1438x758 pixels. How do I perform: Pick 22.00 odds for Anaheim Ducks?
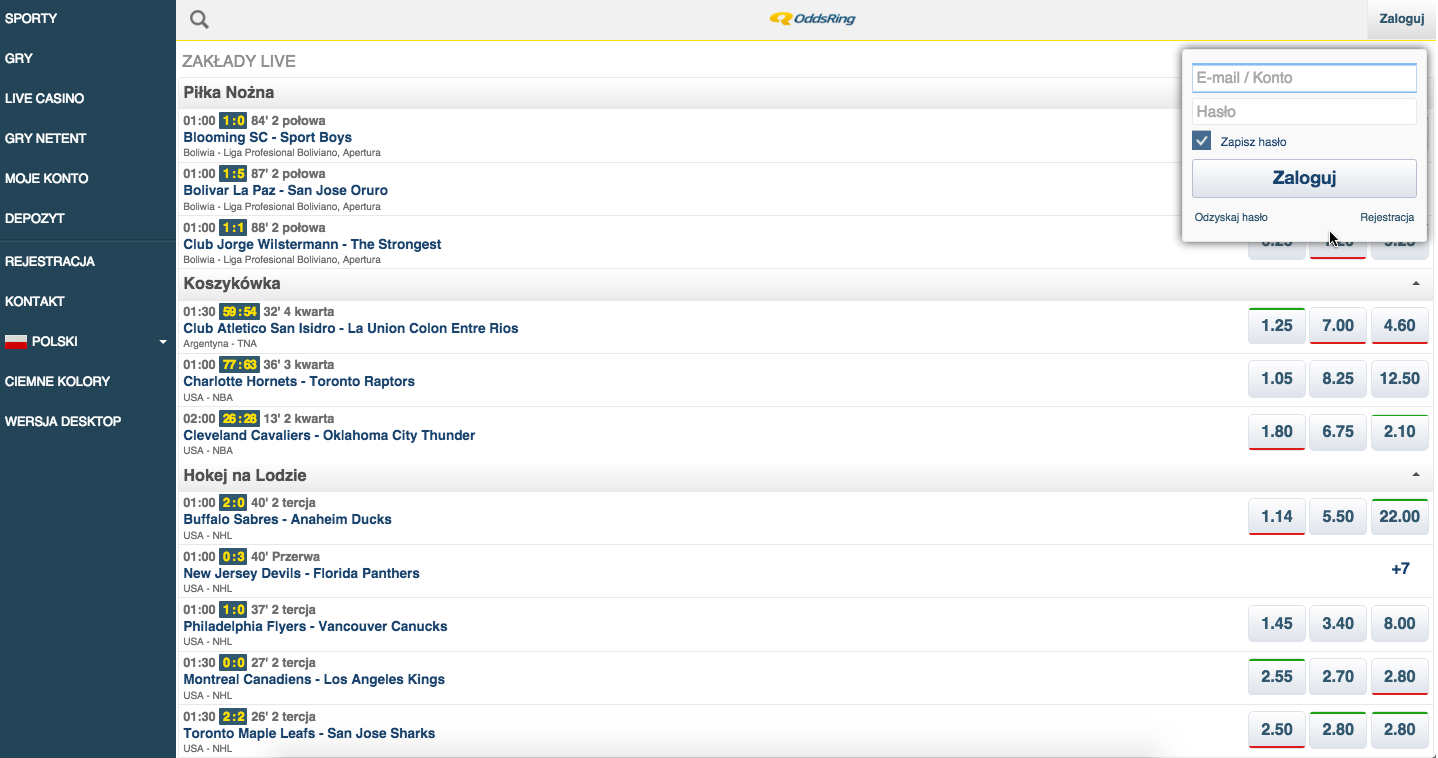[x=1399, y=516]
